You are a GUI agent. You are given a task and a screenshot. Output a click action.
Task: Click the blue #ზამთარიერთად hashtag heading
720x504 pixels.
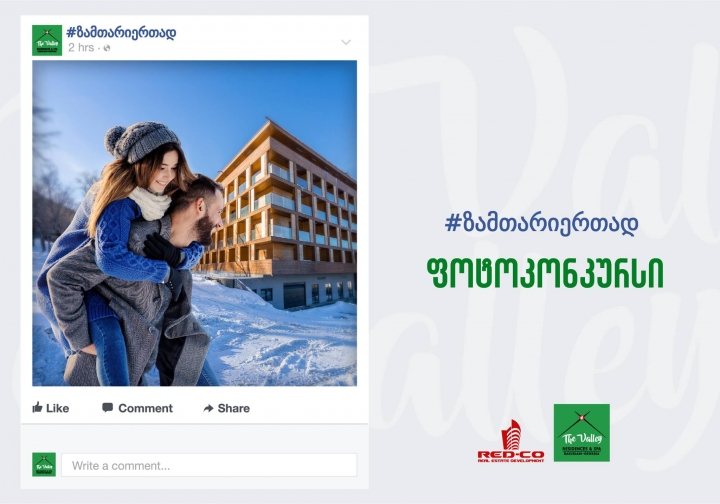[541, 224]
